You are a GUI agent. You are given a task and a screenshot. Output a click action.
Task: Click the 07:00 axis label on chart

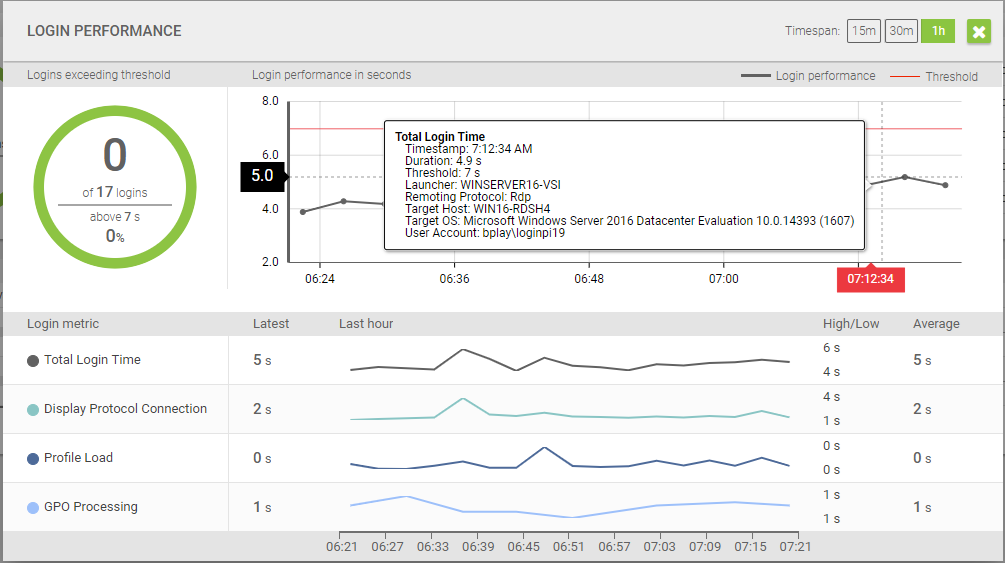(x=724, y=279)
